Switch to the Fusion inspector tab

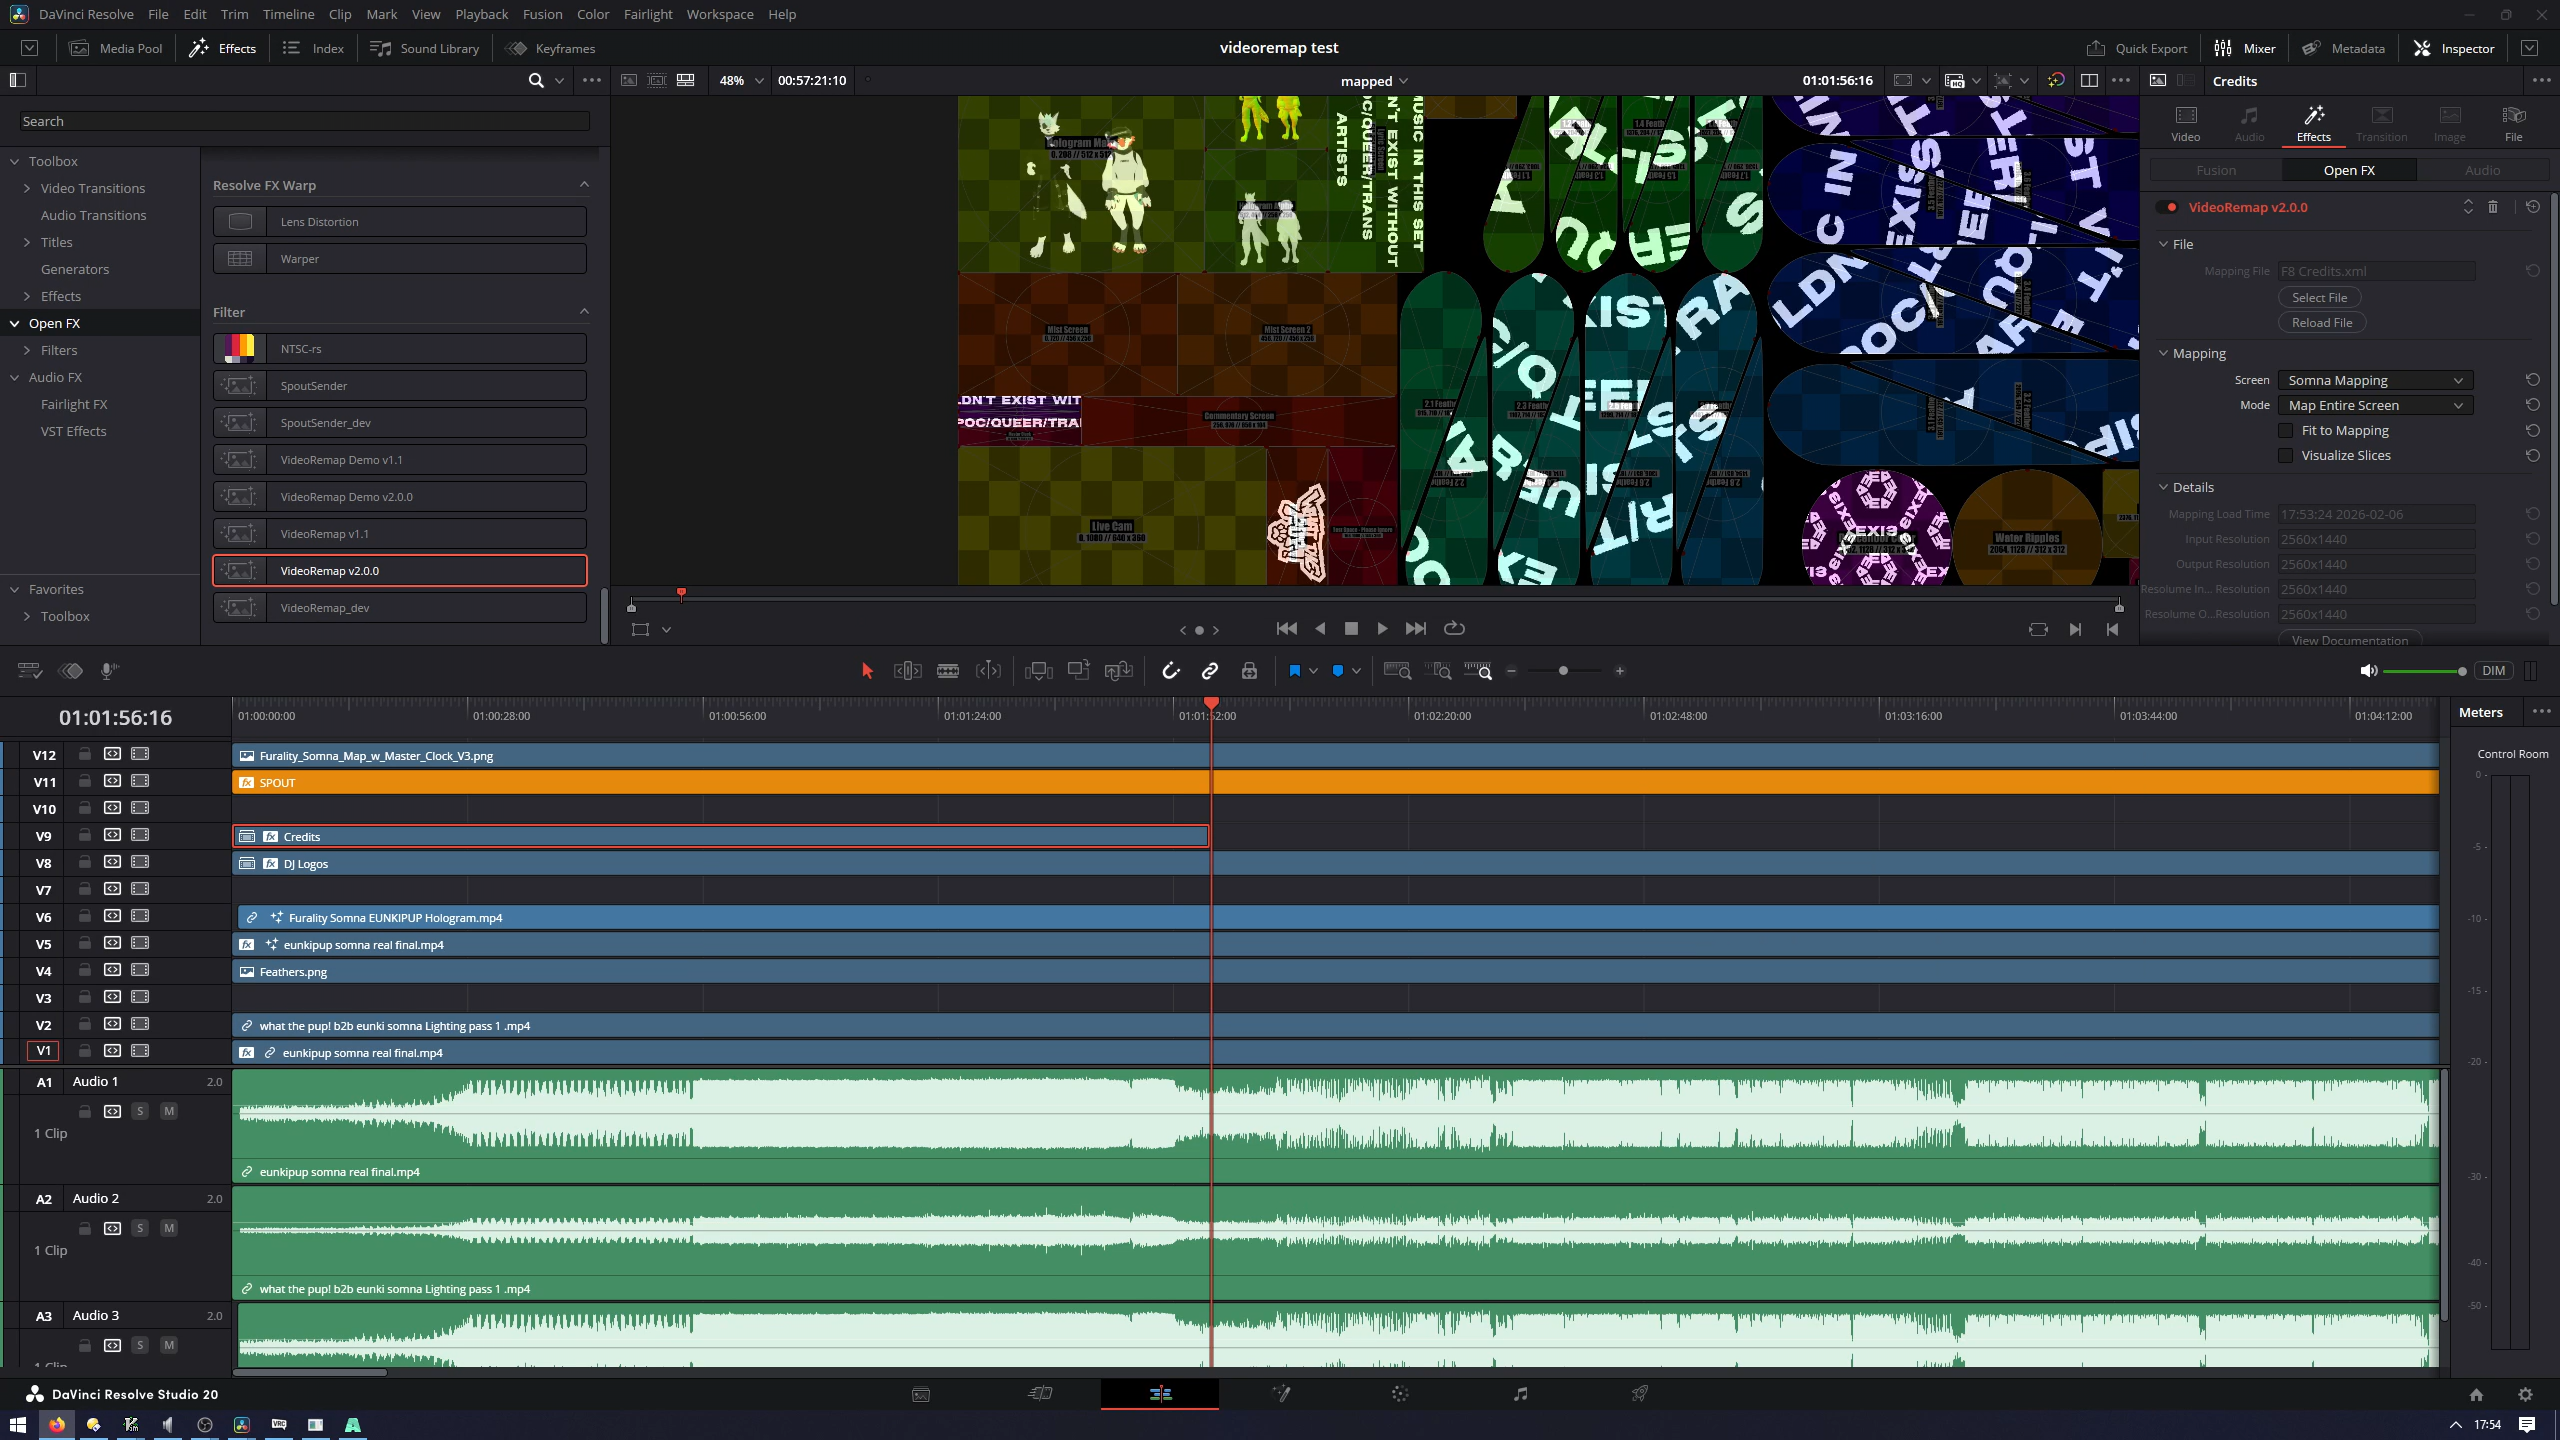point(2216,170)
